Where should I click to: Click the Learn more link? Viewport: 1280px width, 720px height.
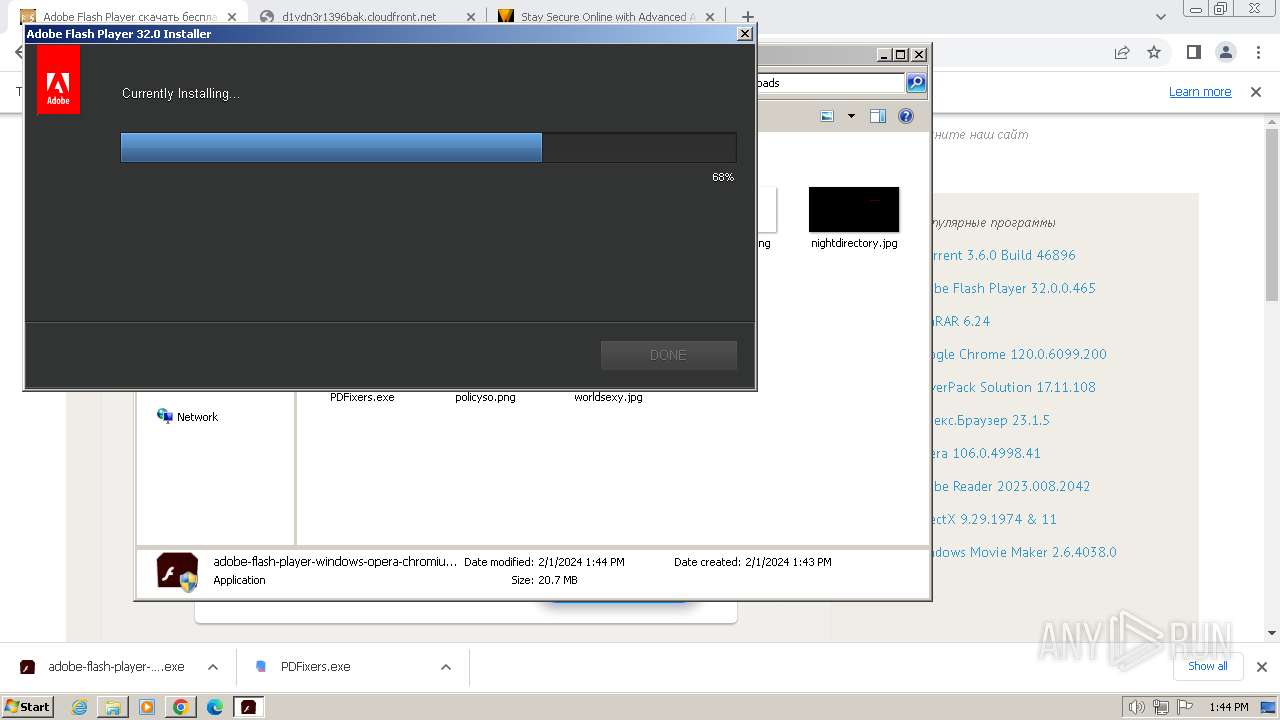click(1200, 92)
